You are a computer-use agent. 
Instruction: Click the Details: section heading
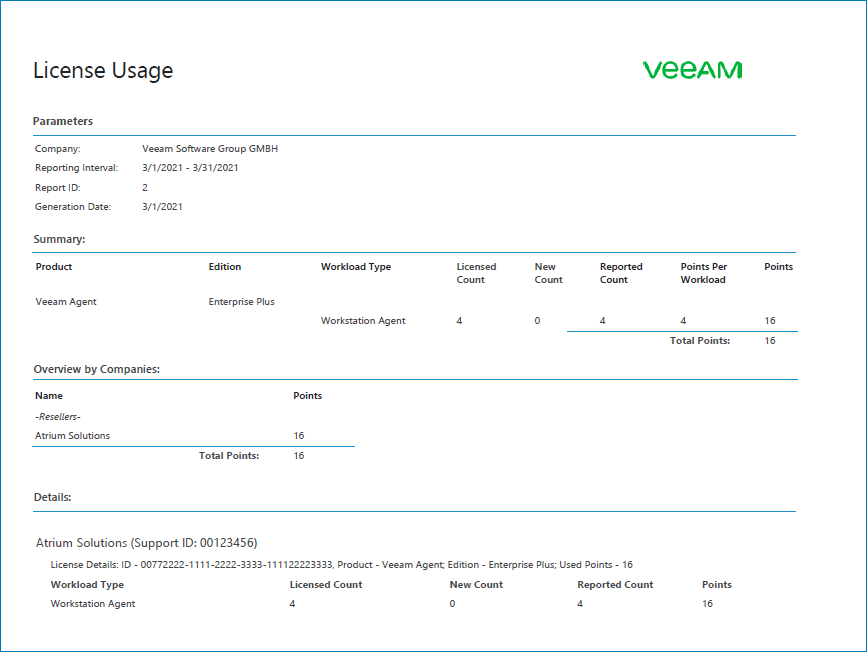point(53,497)
